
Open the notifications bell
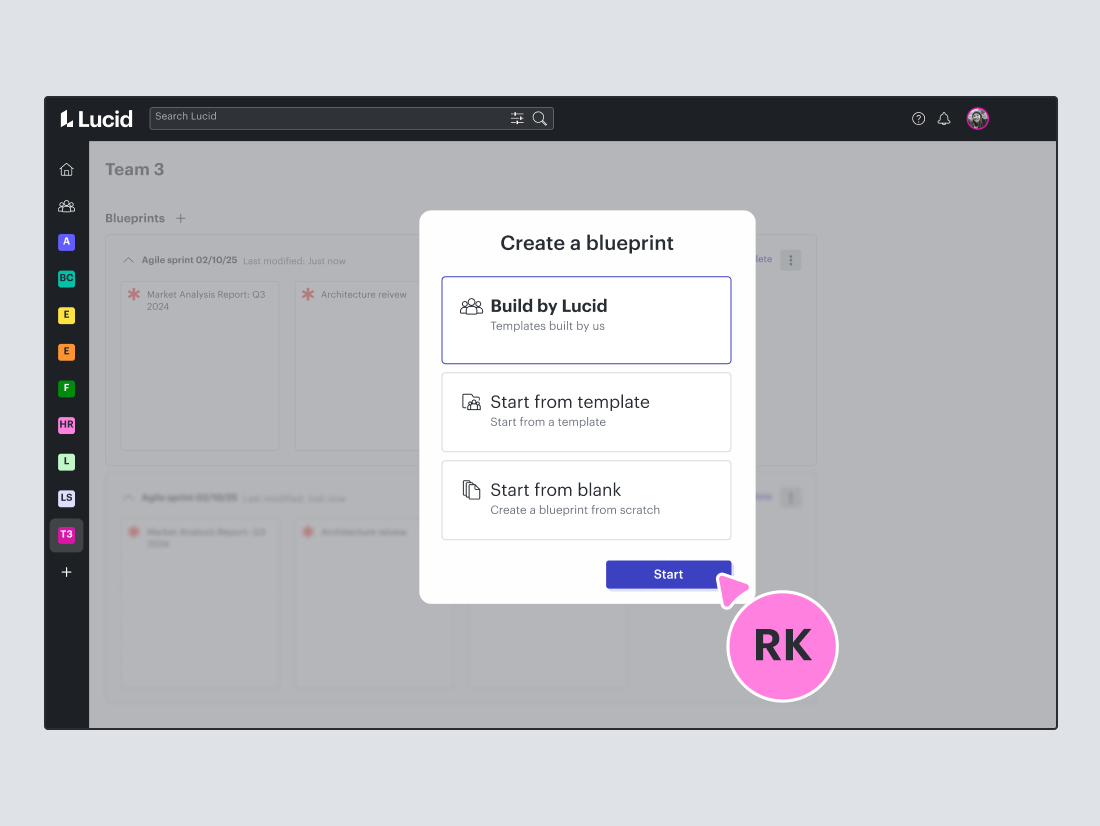pyautogui.click(x=943, y=119)
